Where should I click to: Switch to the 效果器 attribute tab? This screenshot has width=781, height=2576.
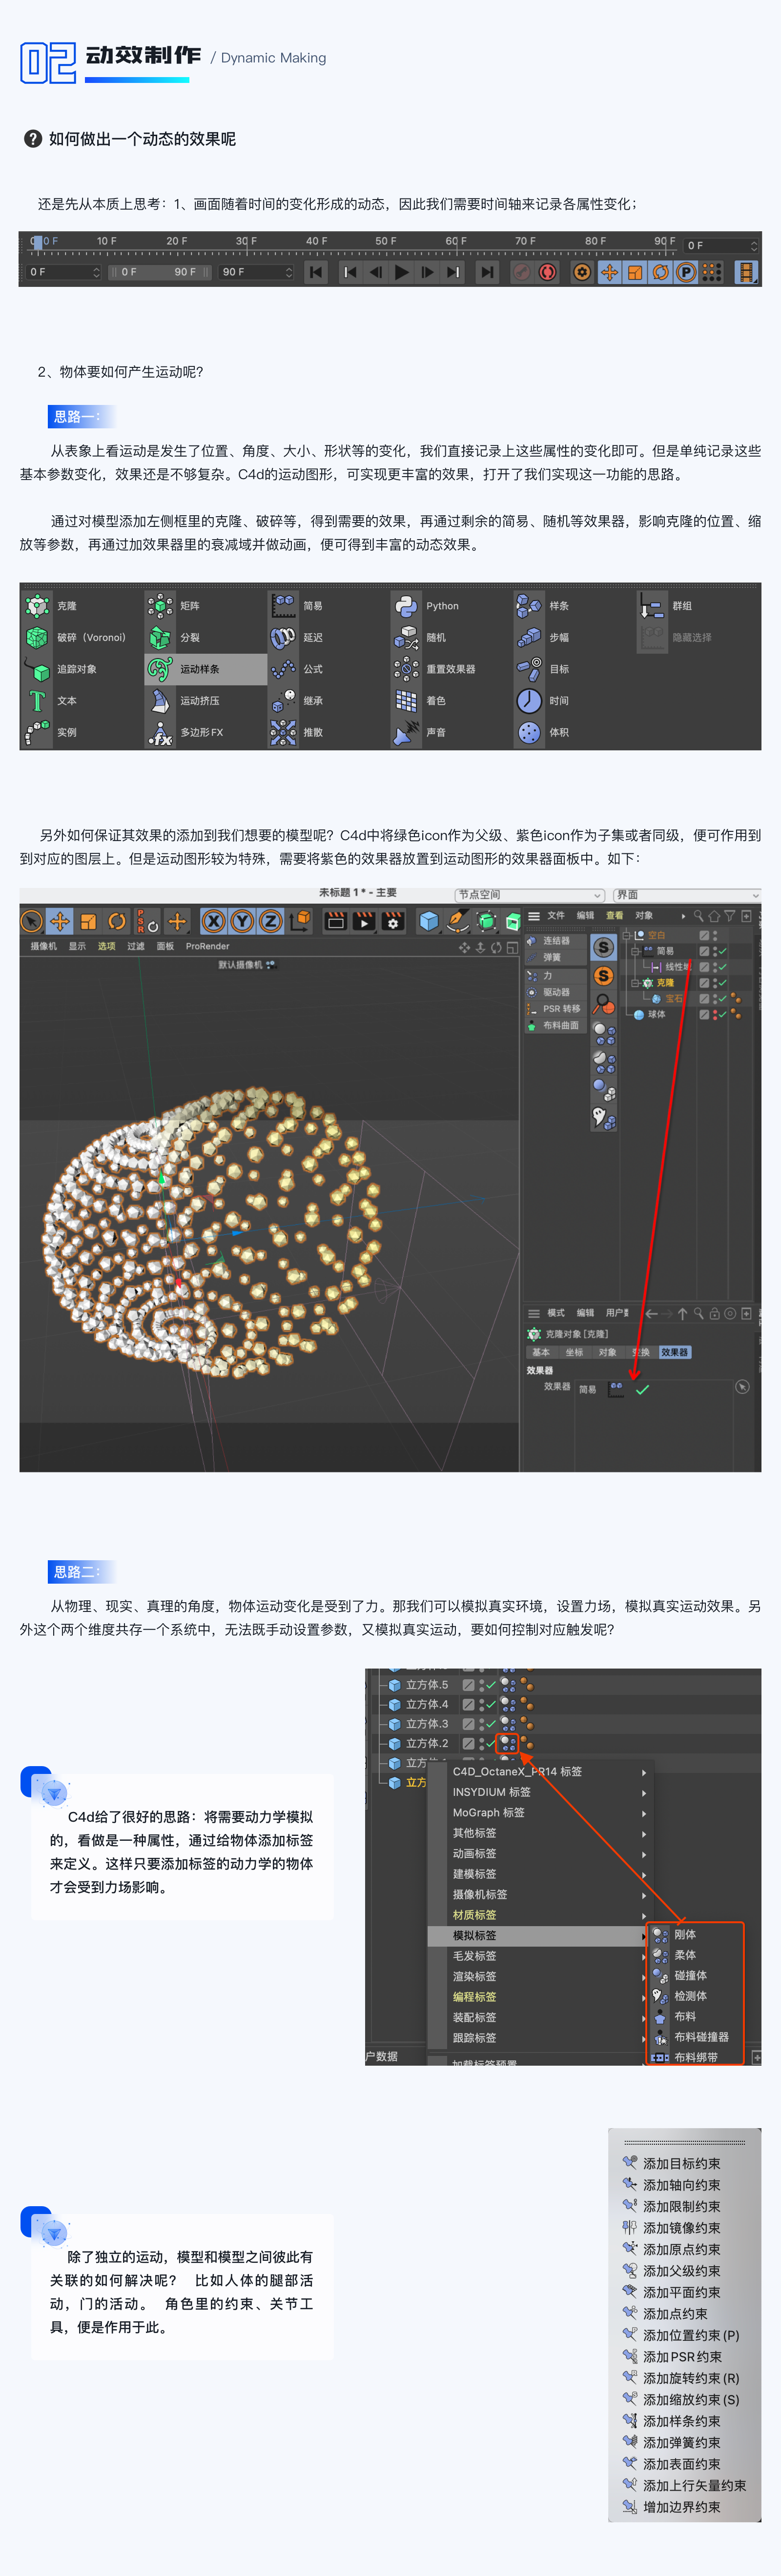pyautogui.click(x=675, y=1352)
